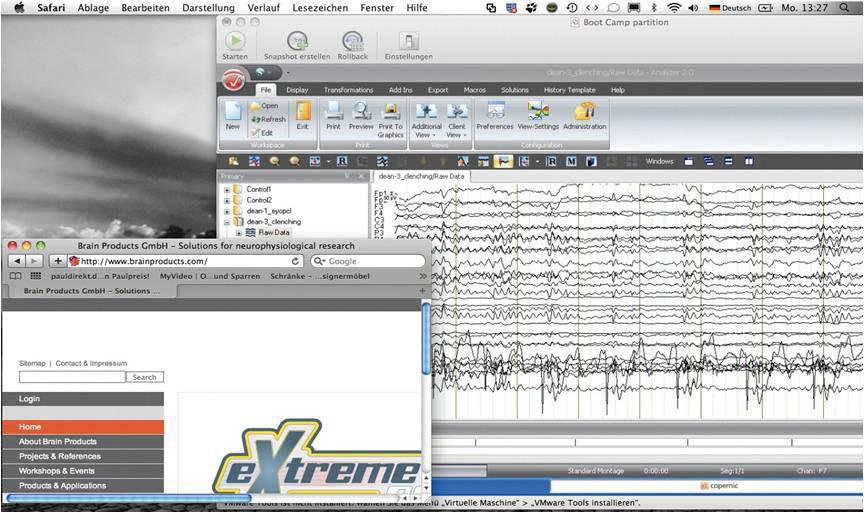Collapse the dean-3_clenching tree node

pos(226,223)
